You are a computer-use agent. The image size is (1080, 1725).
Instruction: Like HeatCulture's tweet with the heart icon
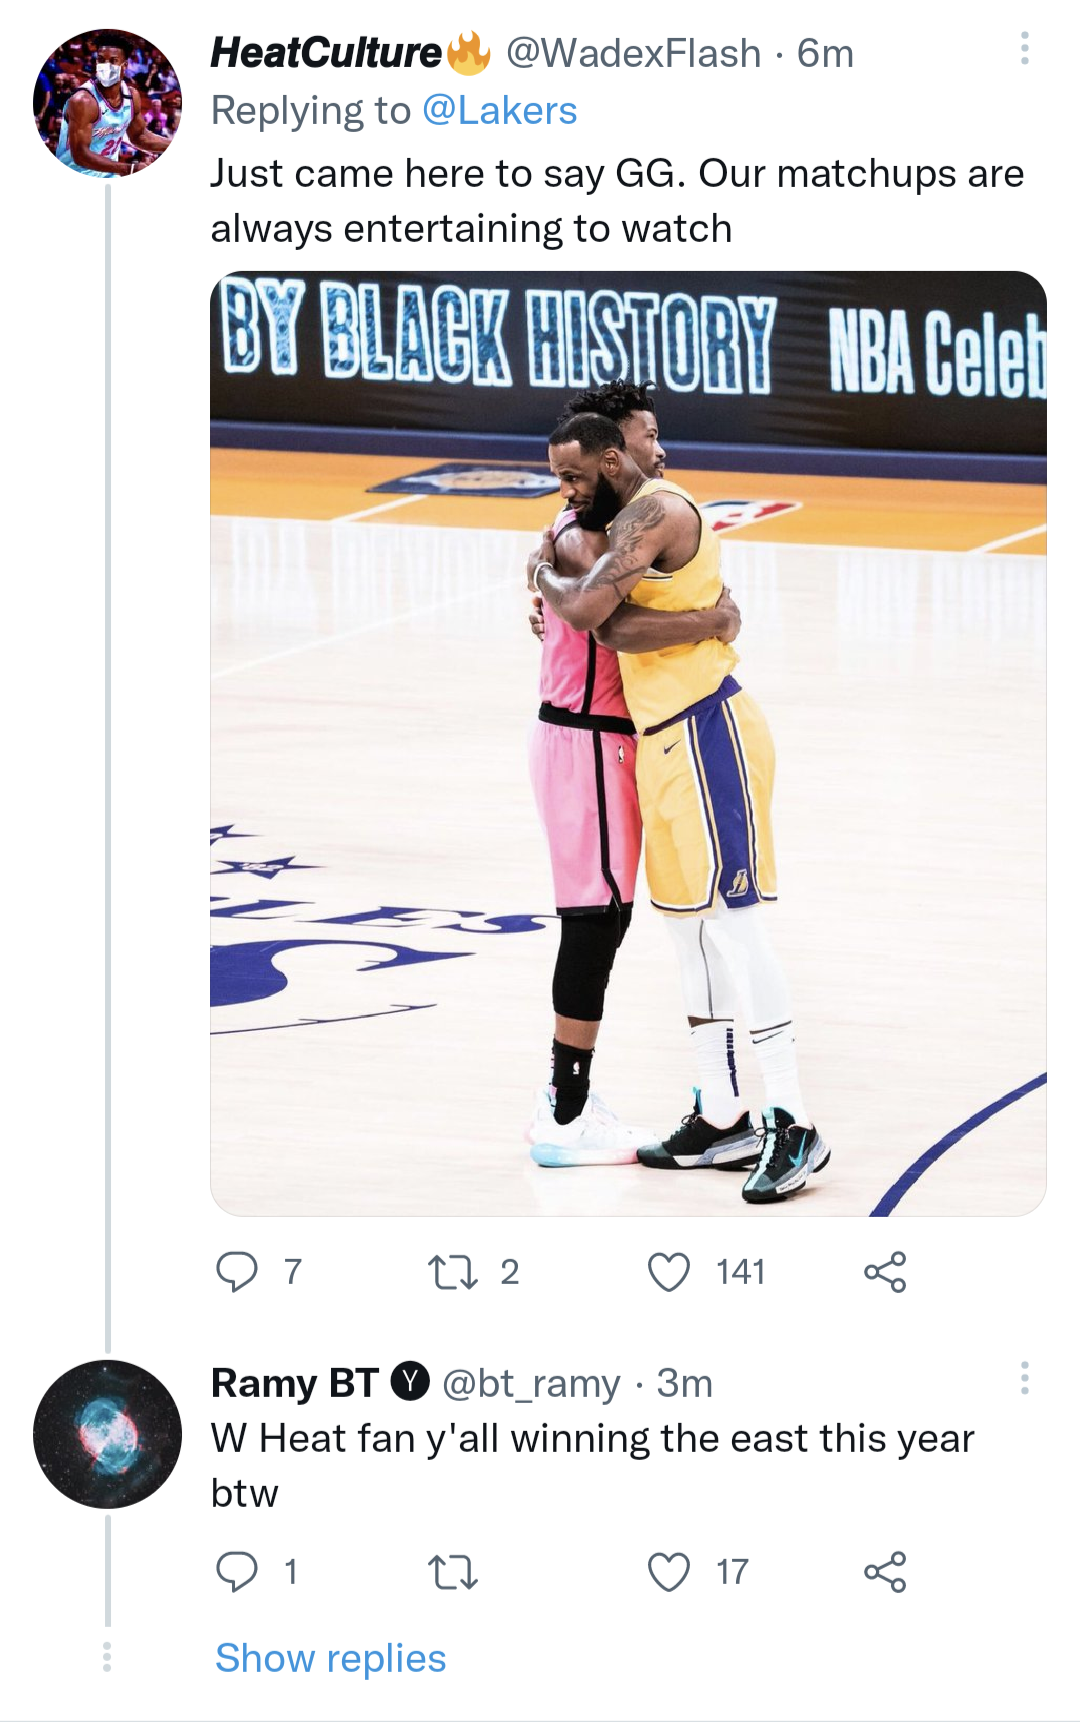(x=670, y=1272)
